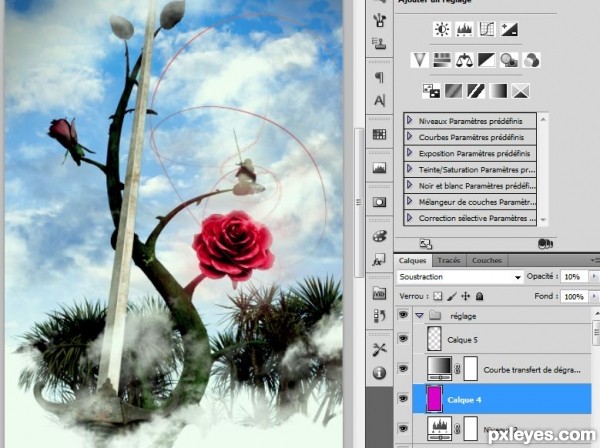Hide the Courbe transfert de dégradé layer
The height and width of the screenshot is (448, 600).
403,368
